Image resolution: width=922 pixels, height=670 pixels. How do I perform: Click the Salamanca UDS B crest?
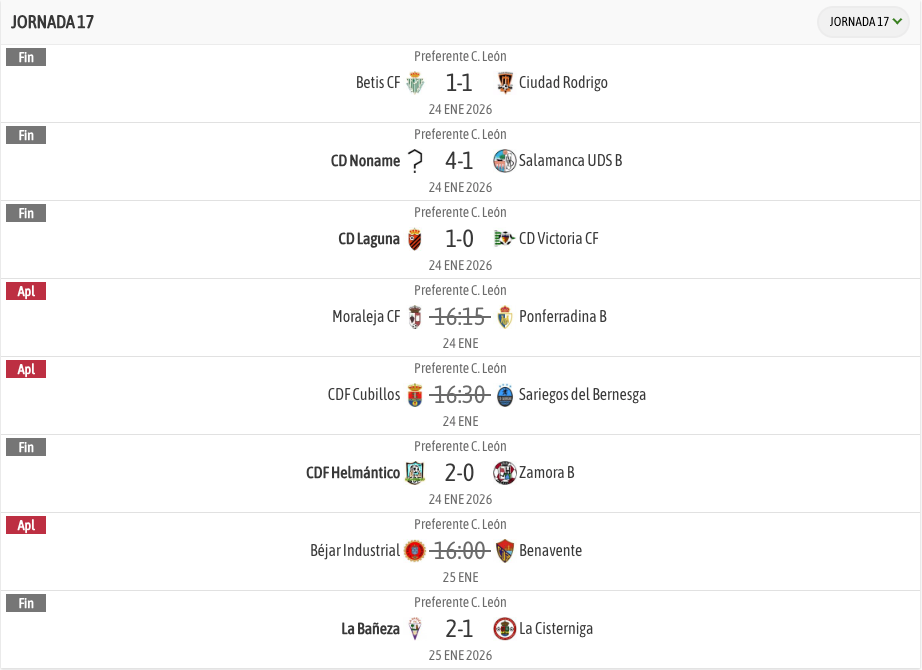(505, 161)
